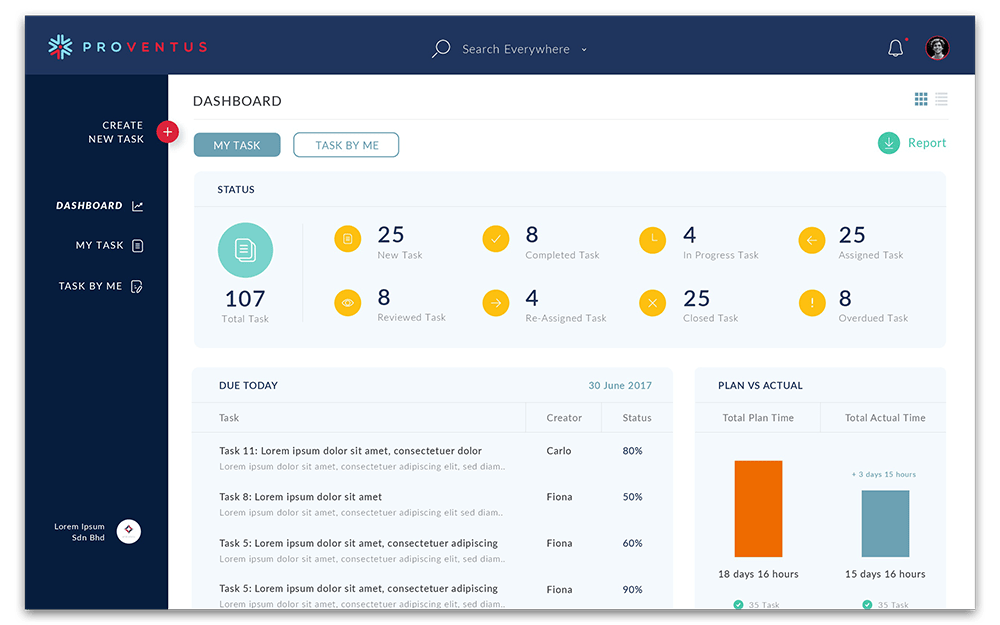Click the Total Task documents icon
This screenshot has width=1000, height=625.
tap(245, 250)
